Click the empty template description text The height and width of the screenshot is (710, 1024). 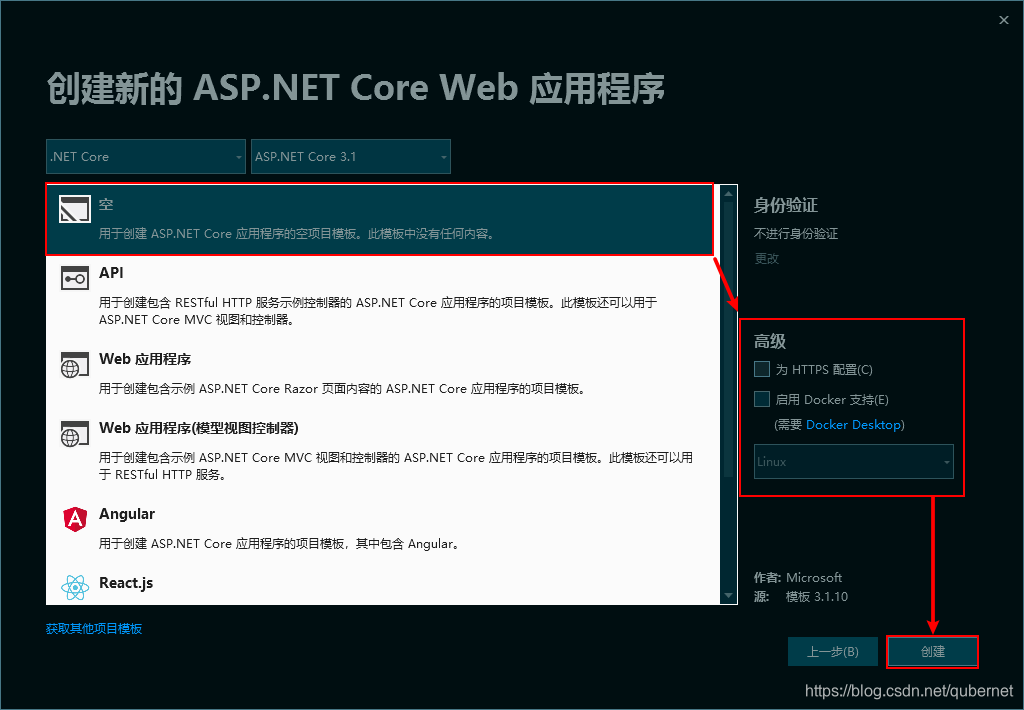296,233
